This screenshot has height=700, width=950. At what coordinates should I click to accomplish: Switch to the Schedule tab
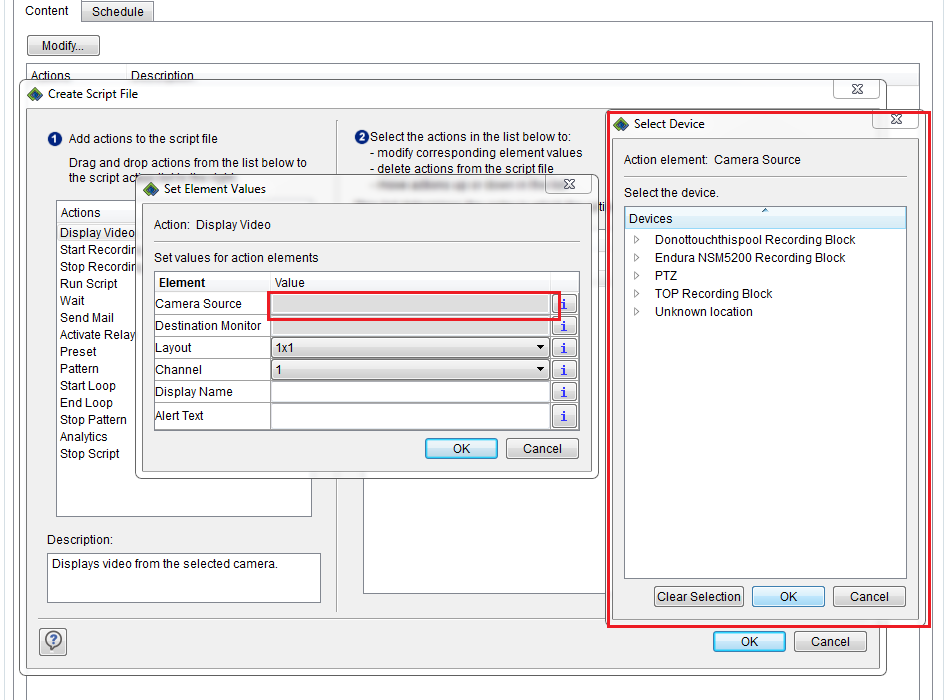click(x=117, y=11)
